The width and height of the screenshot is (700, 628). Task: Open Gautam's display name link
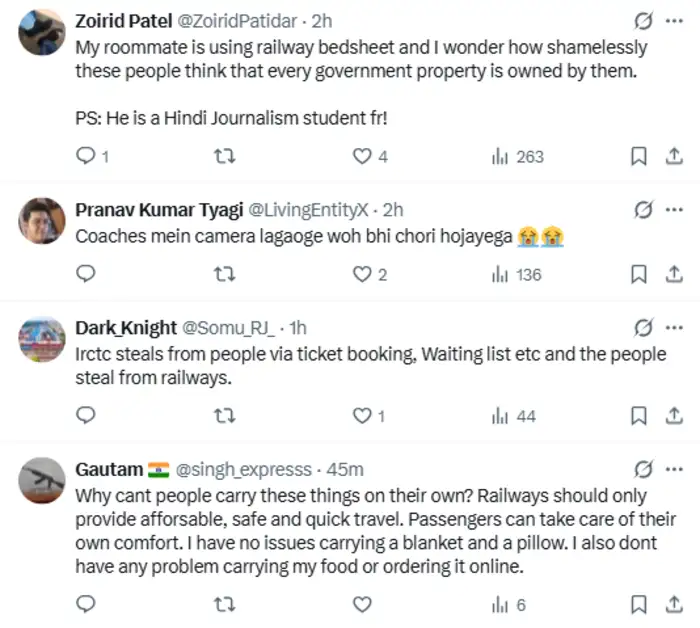click(x=108, y=469)
